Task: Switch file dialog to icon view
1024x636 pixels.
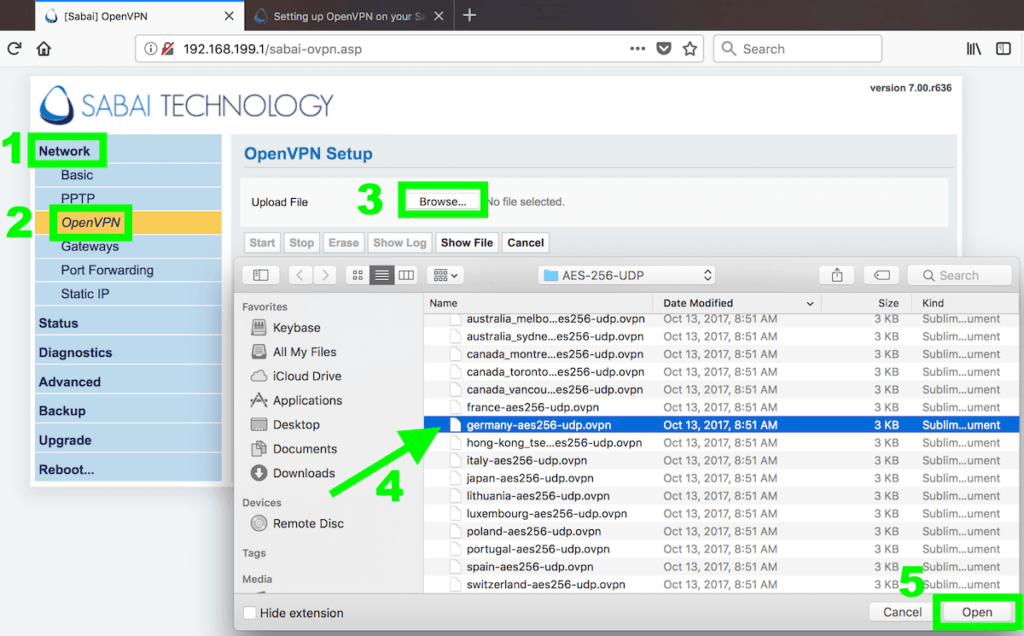Action: (x=357, y=275)
